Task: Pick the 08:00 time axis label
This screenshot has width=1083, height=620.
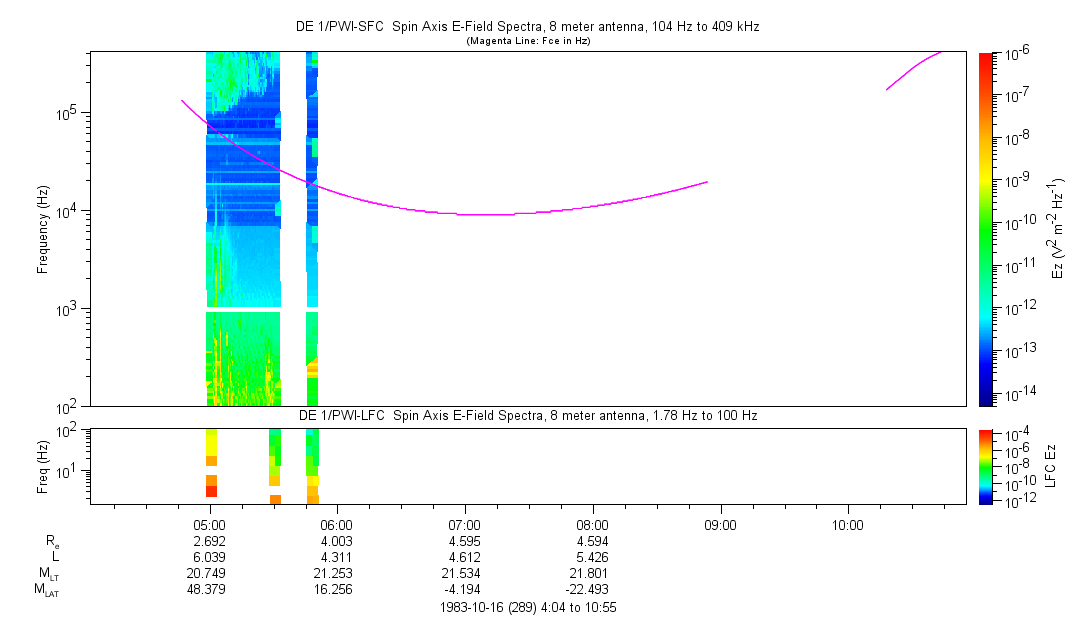Action: [x=592, y=524]
